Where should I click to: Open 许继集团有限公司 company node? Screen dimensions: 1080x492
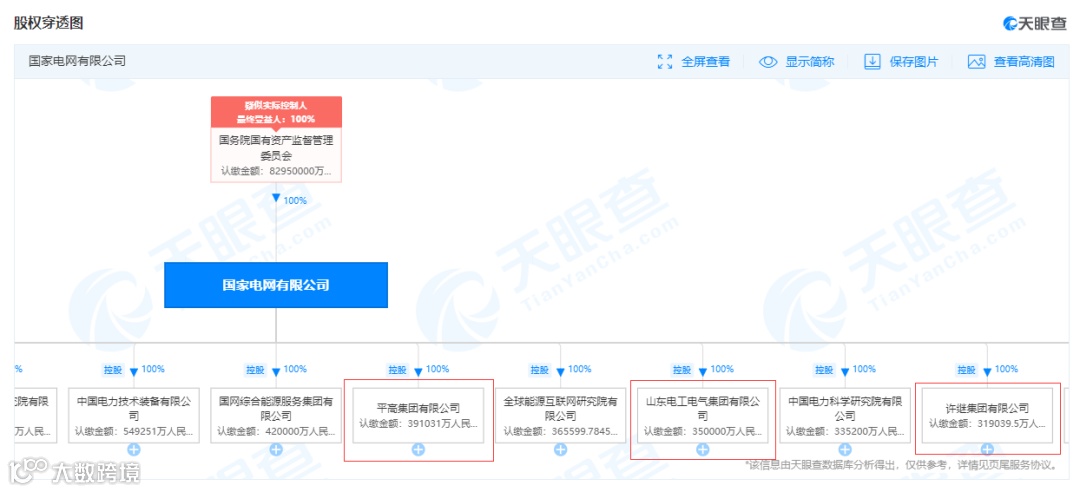pos(987,416)
